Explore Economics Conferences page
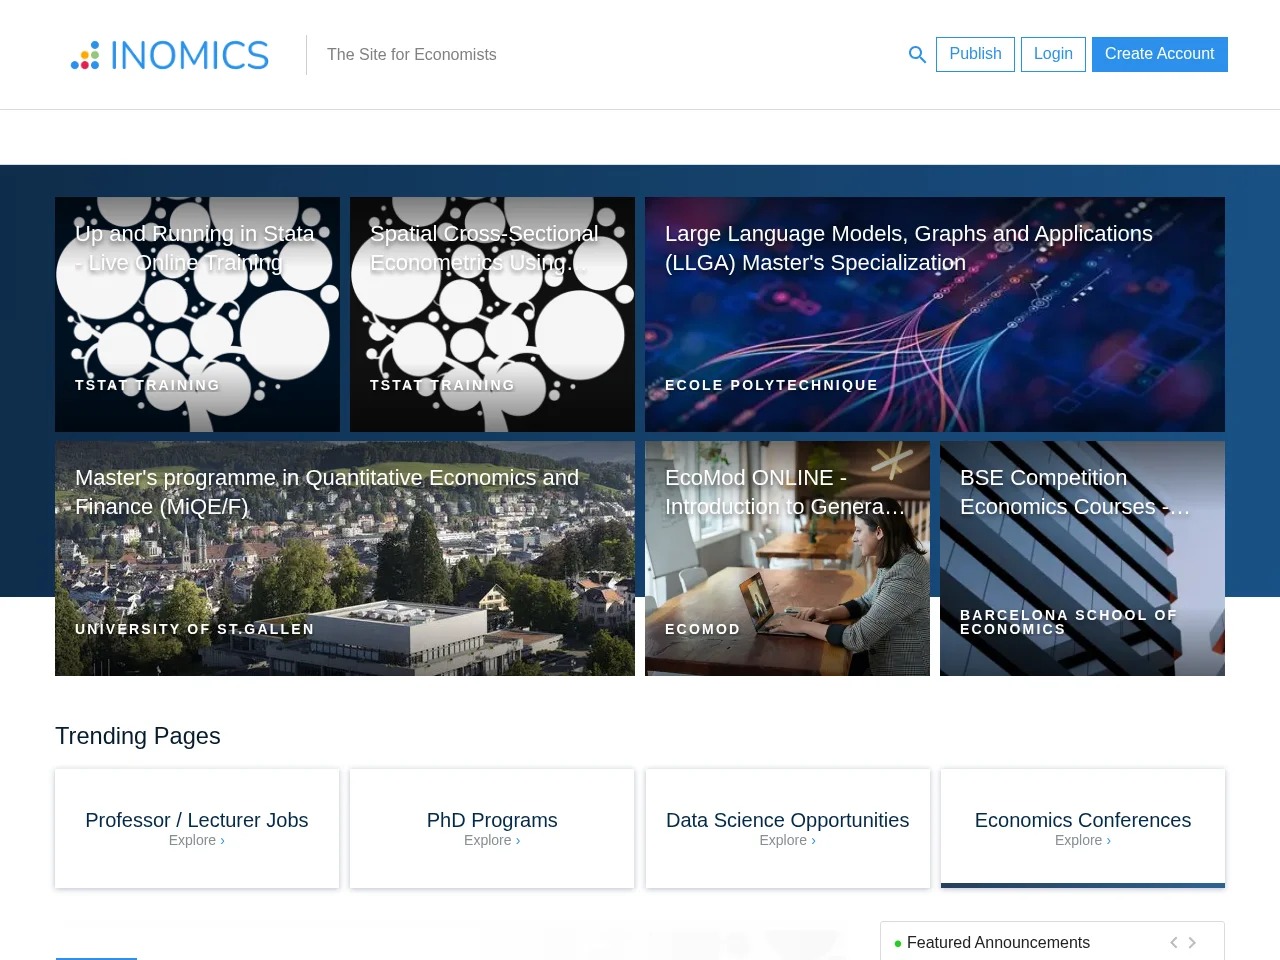This screenshot has width=1280, height=960. [x=1083, y=828]
